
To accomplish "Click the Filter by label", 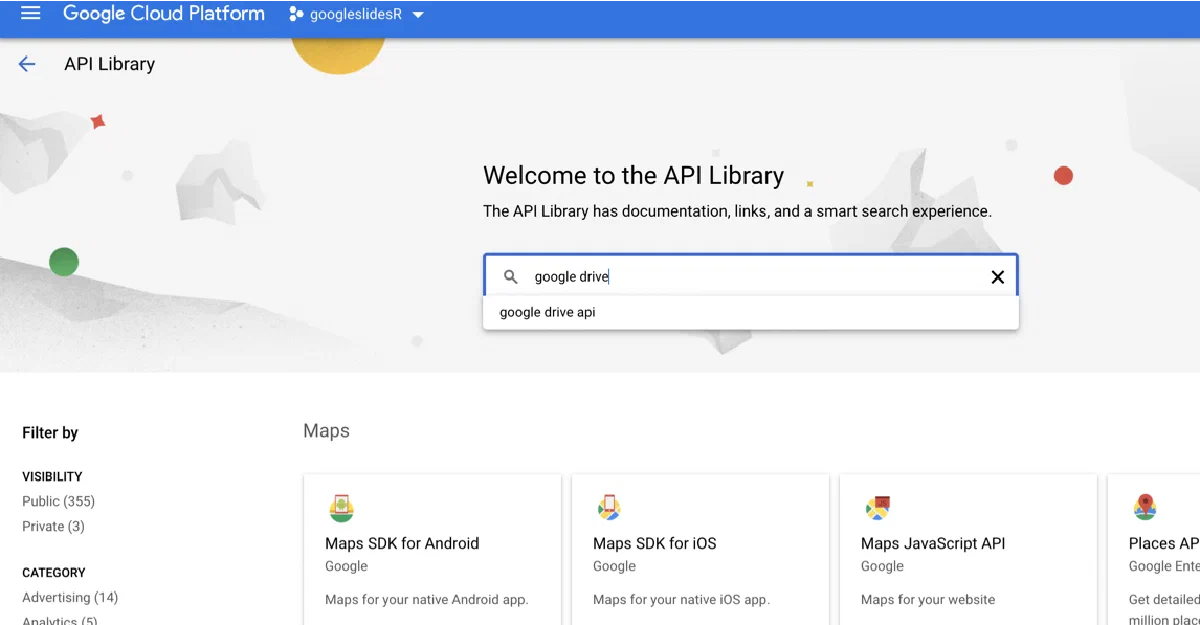I will pos(50,433).
